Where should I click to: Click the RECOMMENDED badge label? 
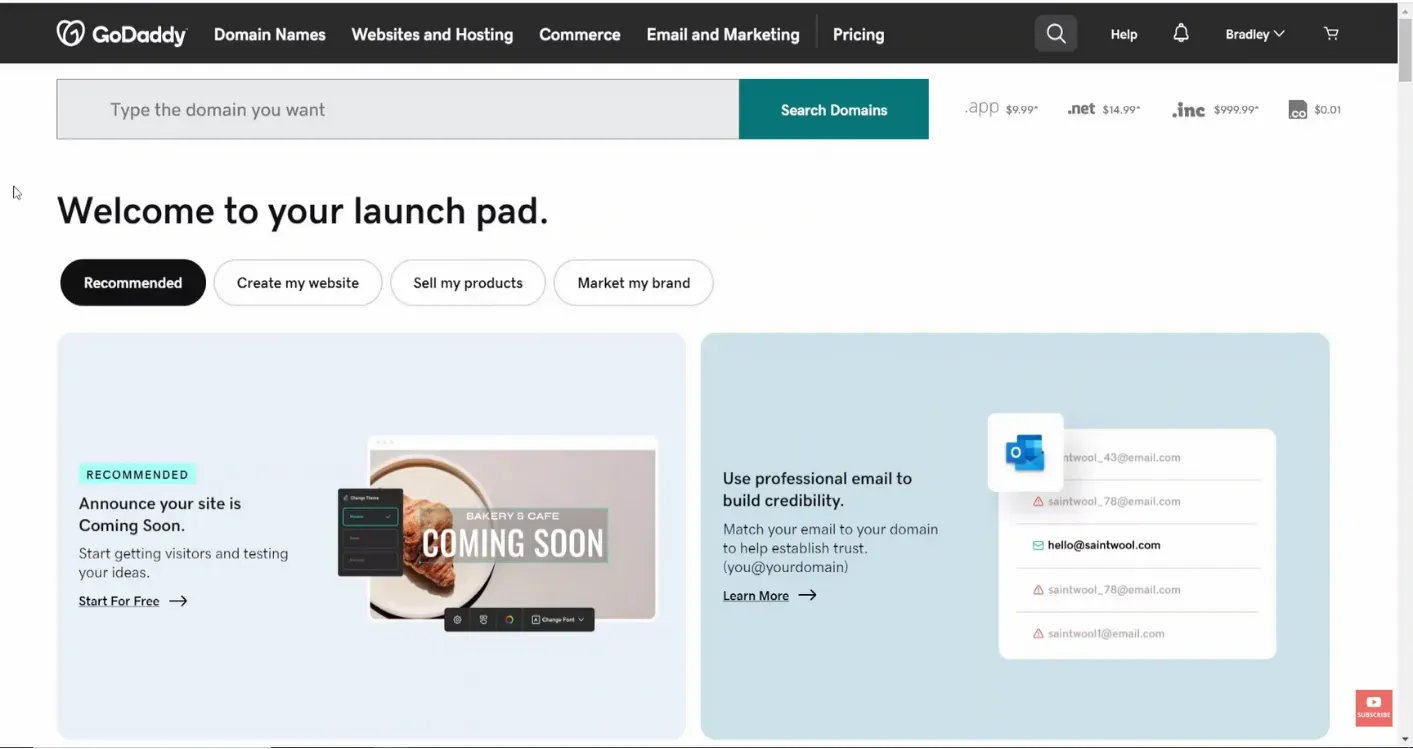click(x=137, y=475)
